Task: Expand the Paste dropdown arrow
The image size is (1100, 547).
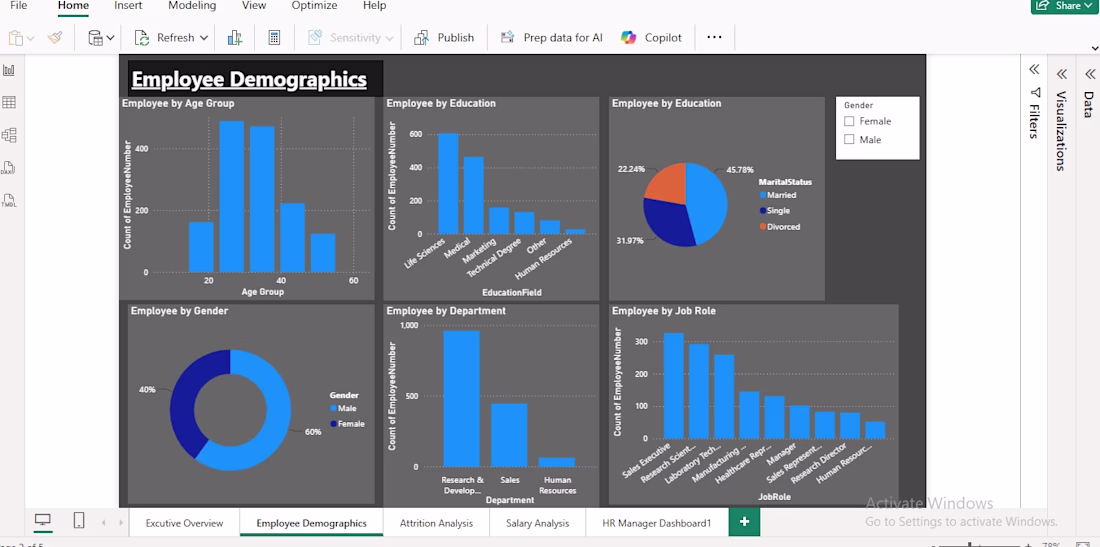Action: [x=30, y=39]
